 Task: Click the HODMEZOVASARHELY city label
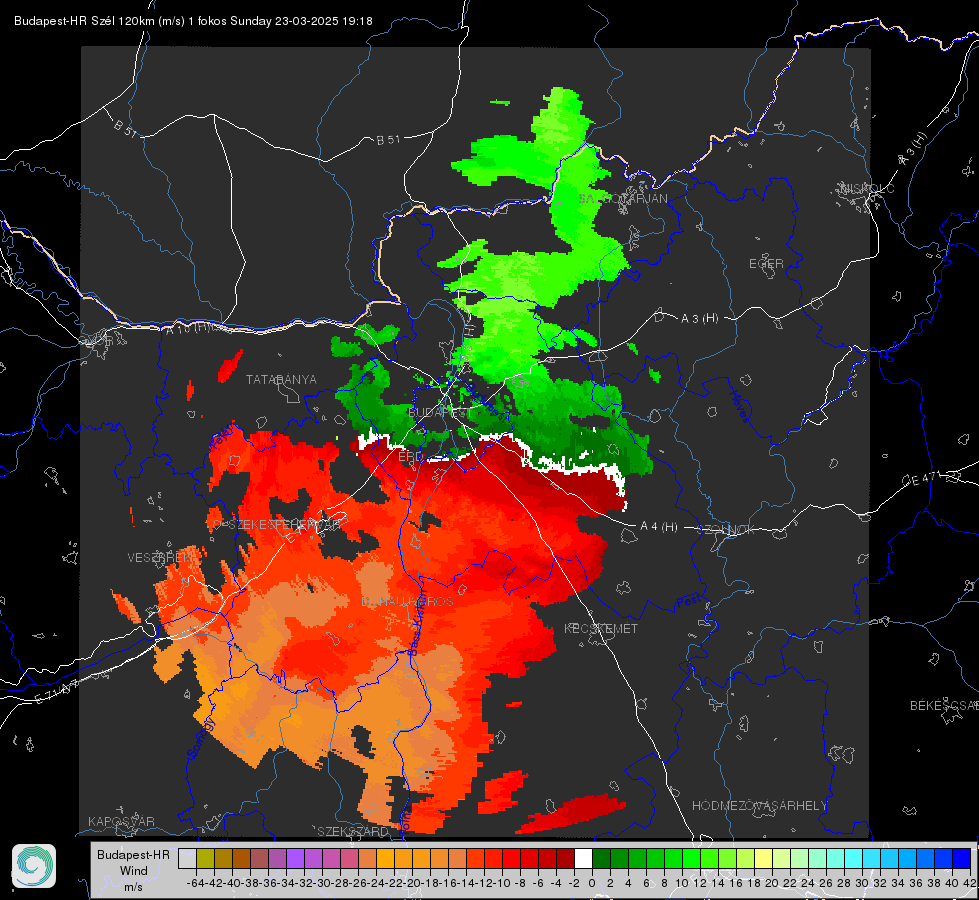pos(759,805)
